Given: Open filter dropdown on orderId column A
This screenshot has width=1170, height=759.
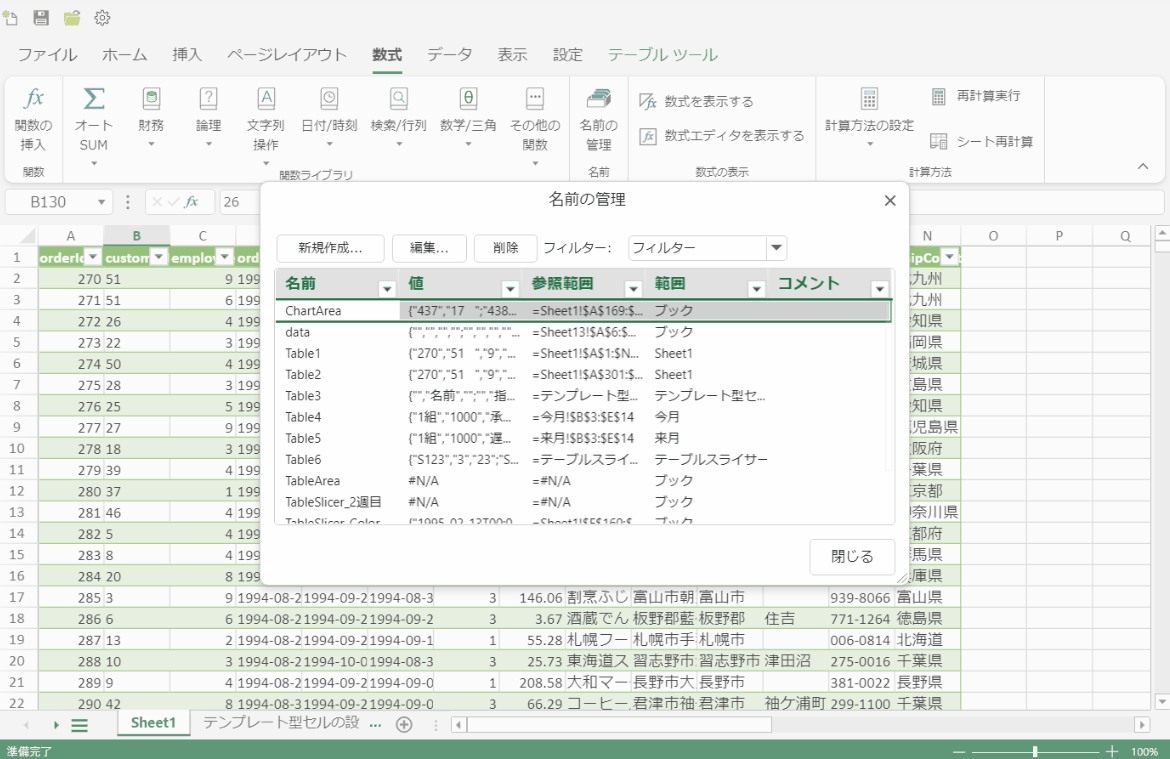Looking at the screenshot, I should click(93, 257).
